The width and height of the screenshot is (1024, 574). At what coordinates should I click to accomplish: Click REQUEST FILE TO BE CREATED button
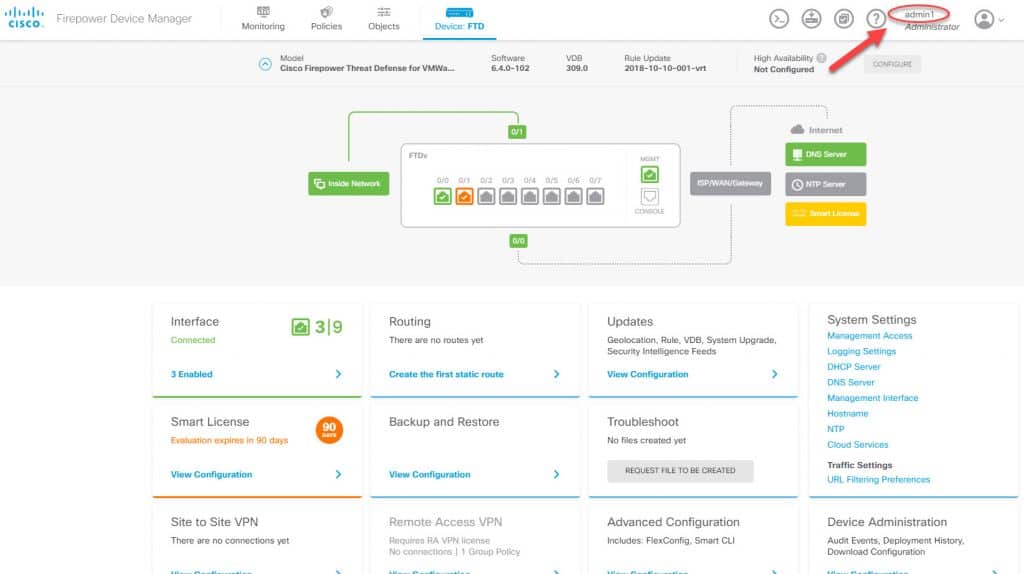[x=680, y=471]
